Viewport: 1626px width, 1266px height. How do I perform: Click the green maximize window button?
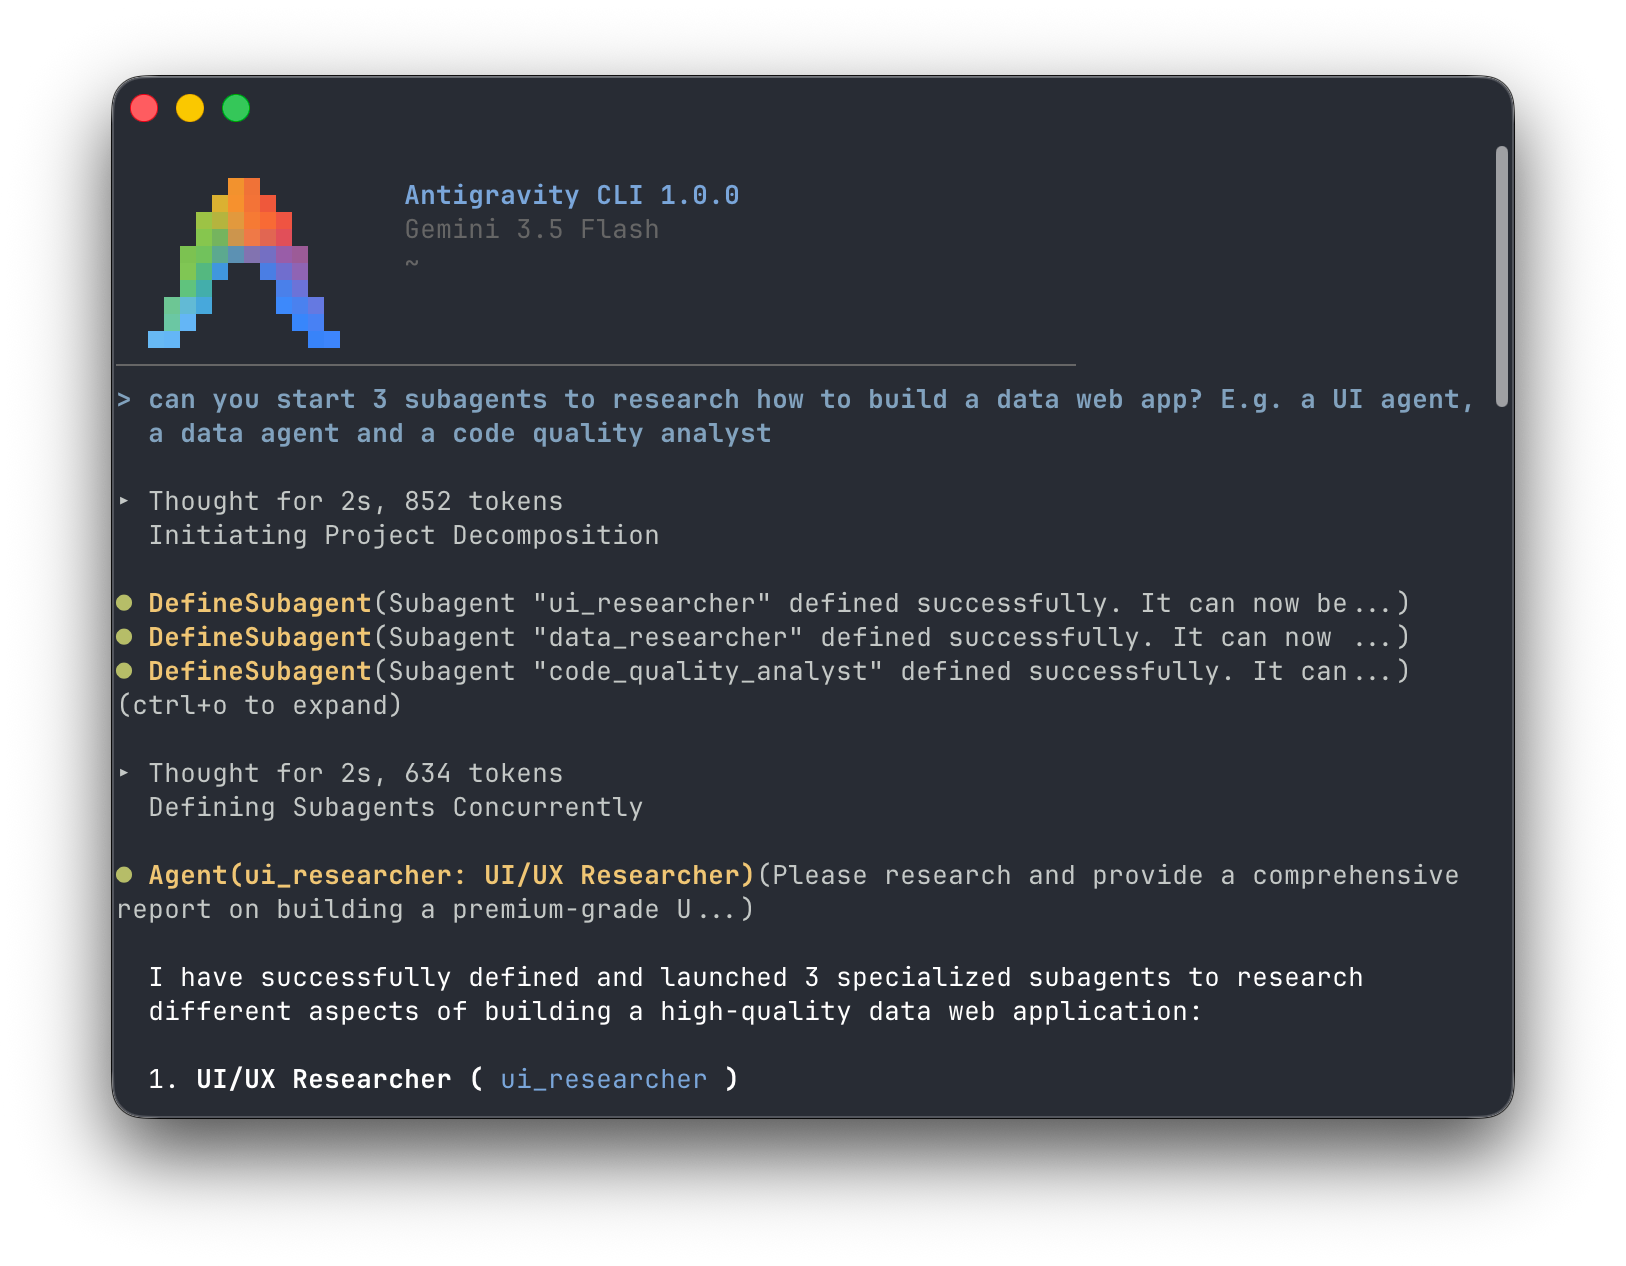click(x=236, y=108)
